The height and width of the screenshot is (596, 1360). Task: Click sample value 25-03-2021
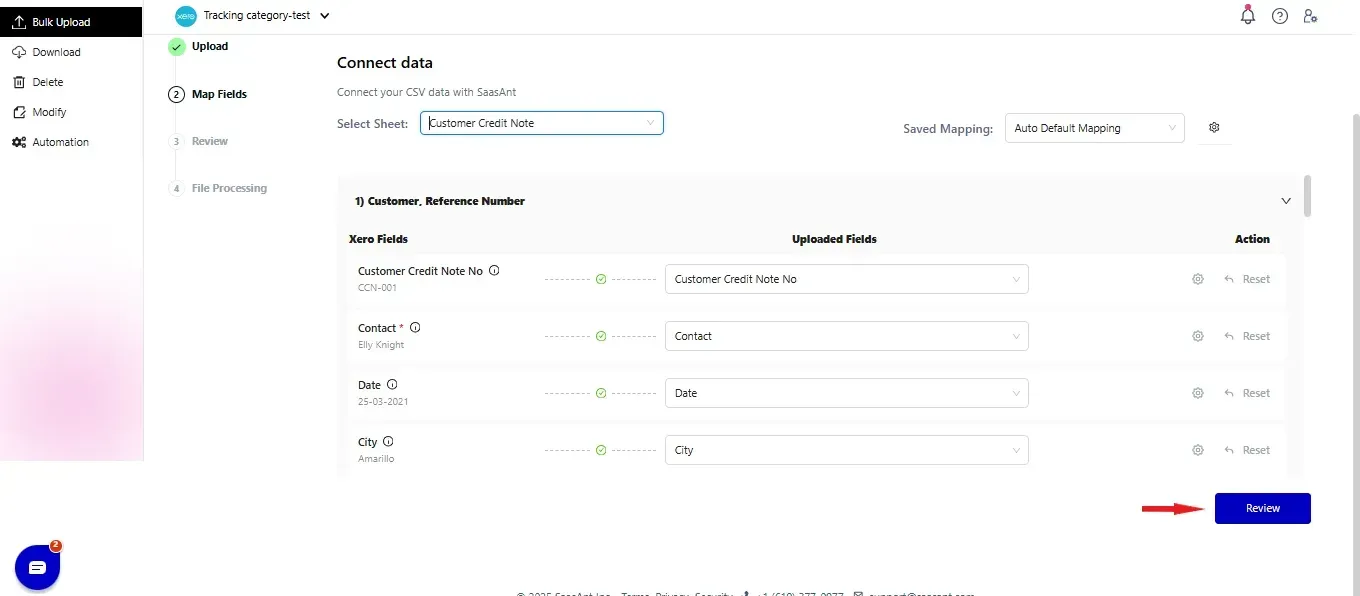pos(383,402)
